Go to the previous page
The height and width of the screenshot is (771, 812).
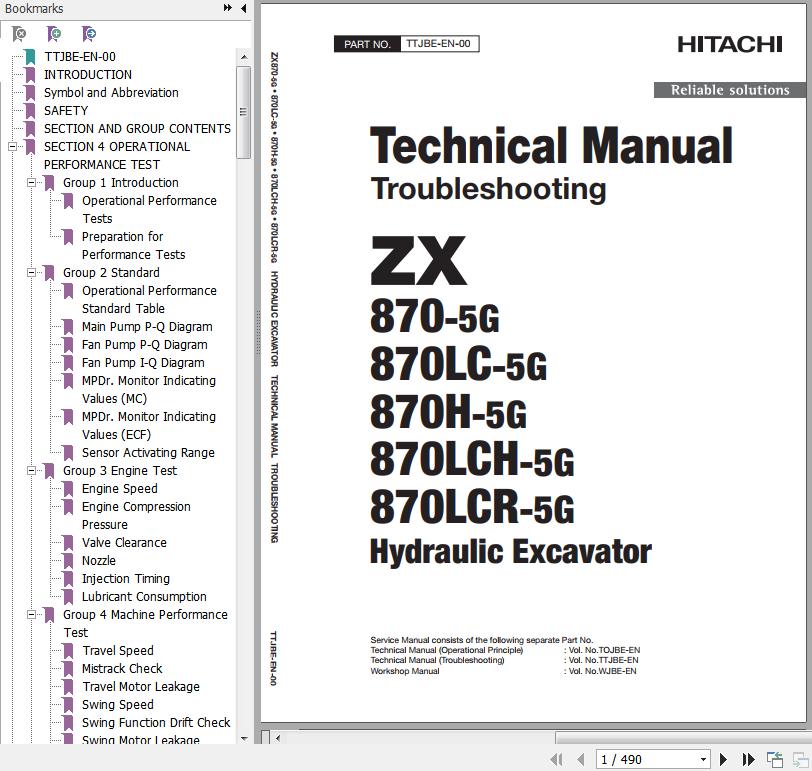581,760
